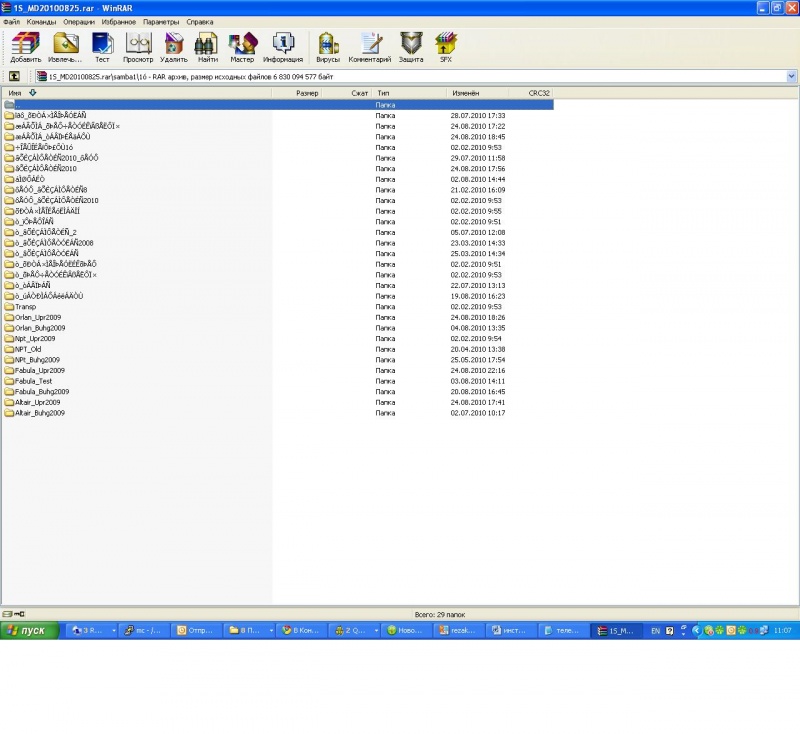
Task: Open the Параметры menu
Action: point(161,21)
